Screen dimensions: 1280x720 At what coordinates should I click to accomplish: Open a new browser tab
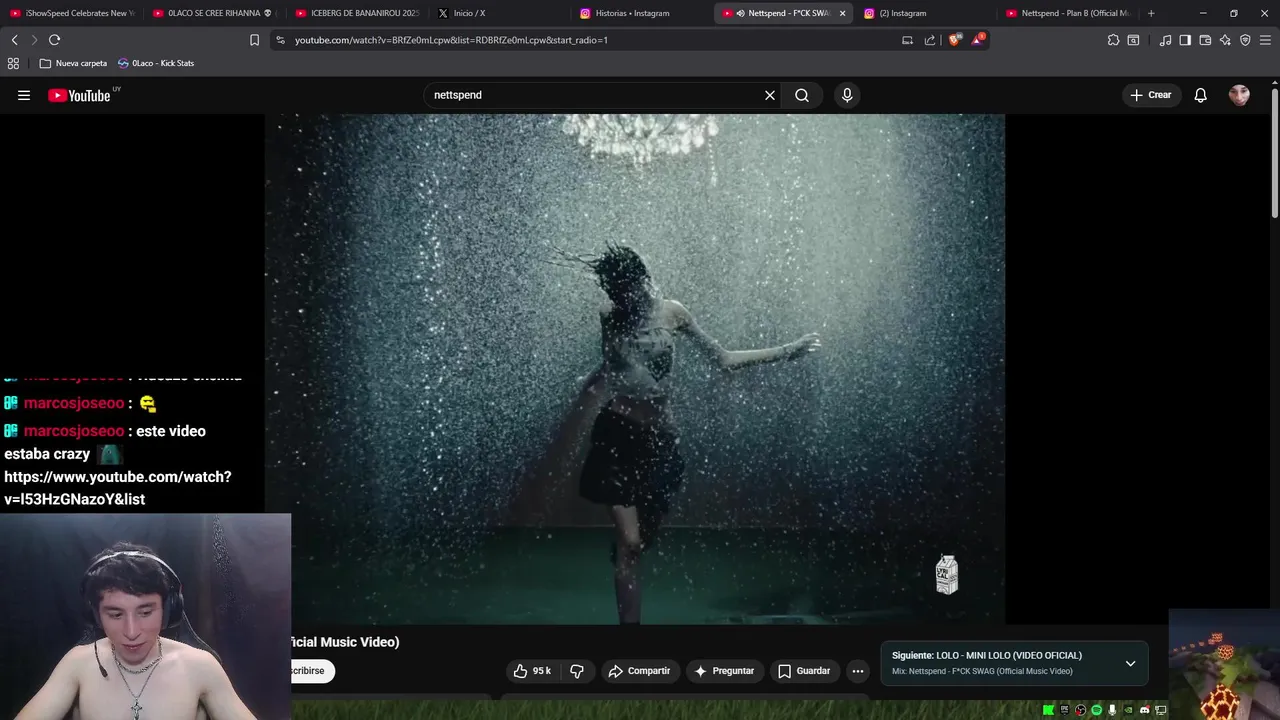1151,13
